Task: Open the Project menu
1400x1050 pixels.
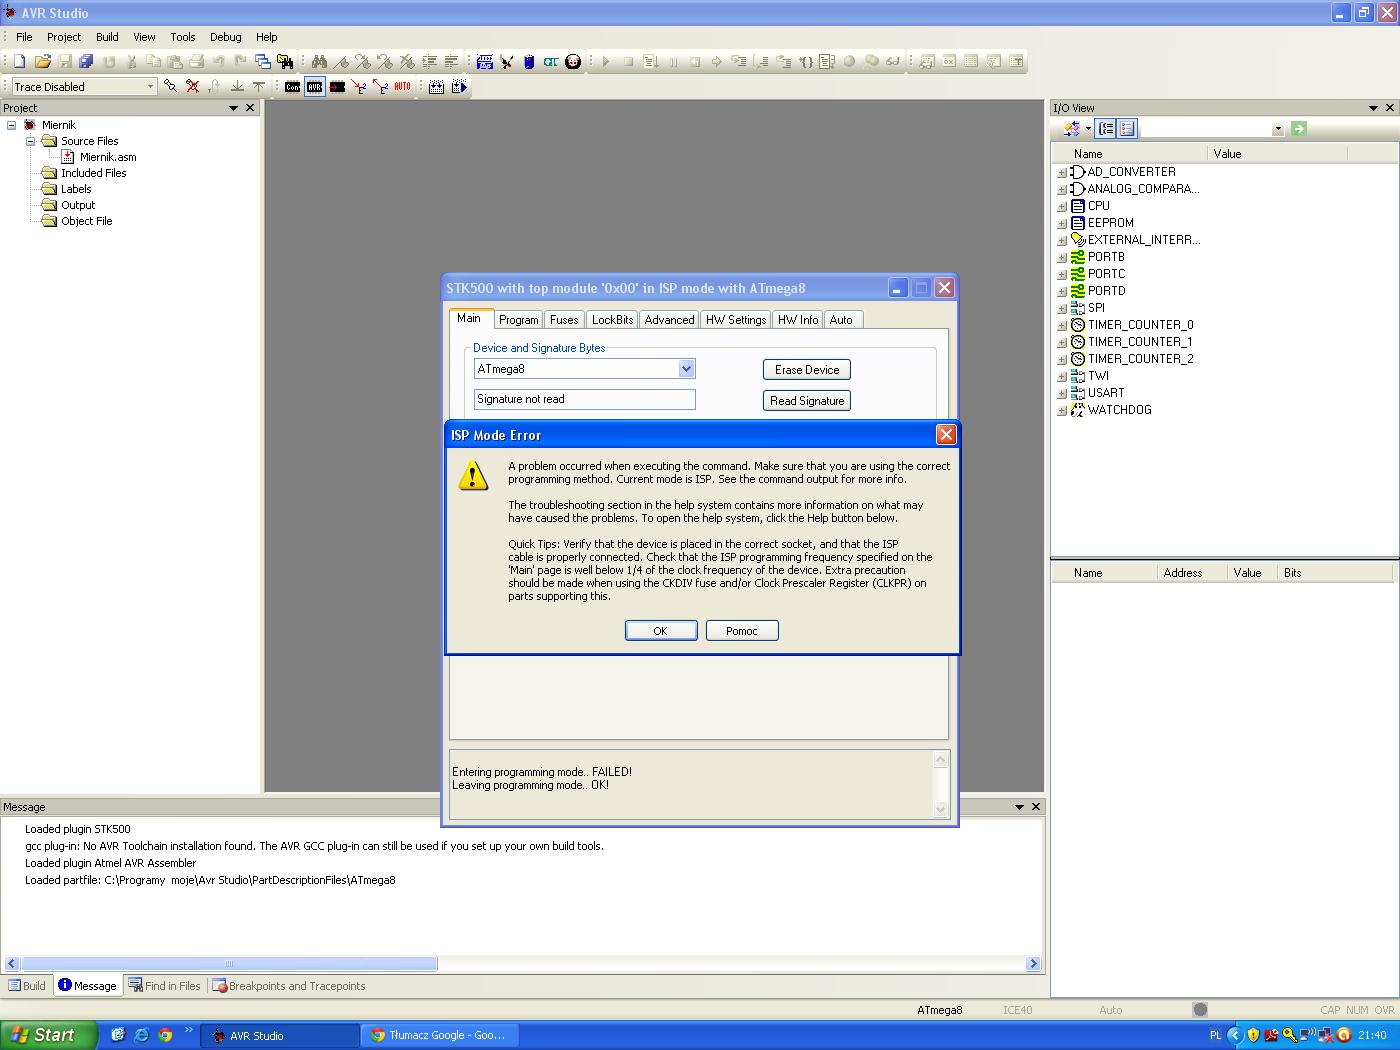Action: click(64, 37)
